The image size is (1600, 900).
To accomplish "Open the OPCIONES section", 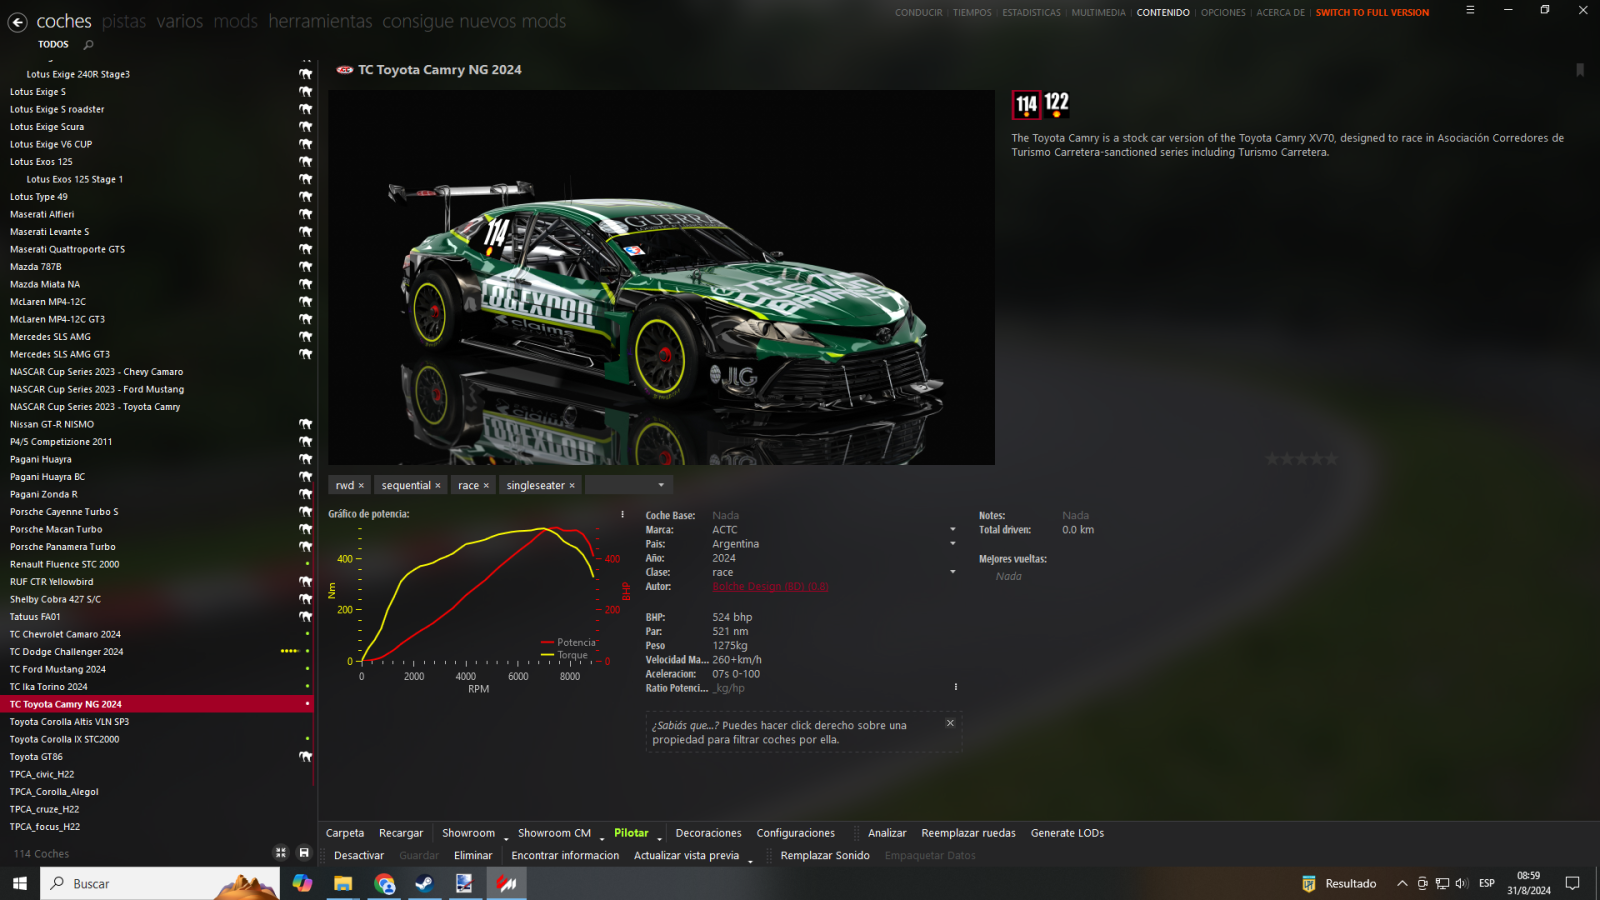I will tap(1223, 13).
